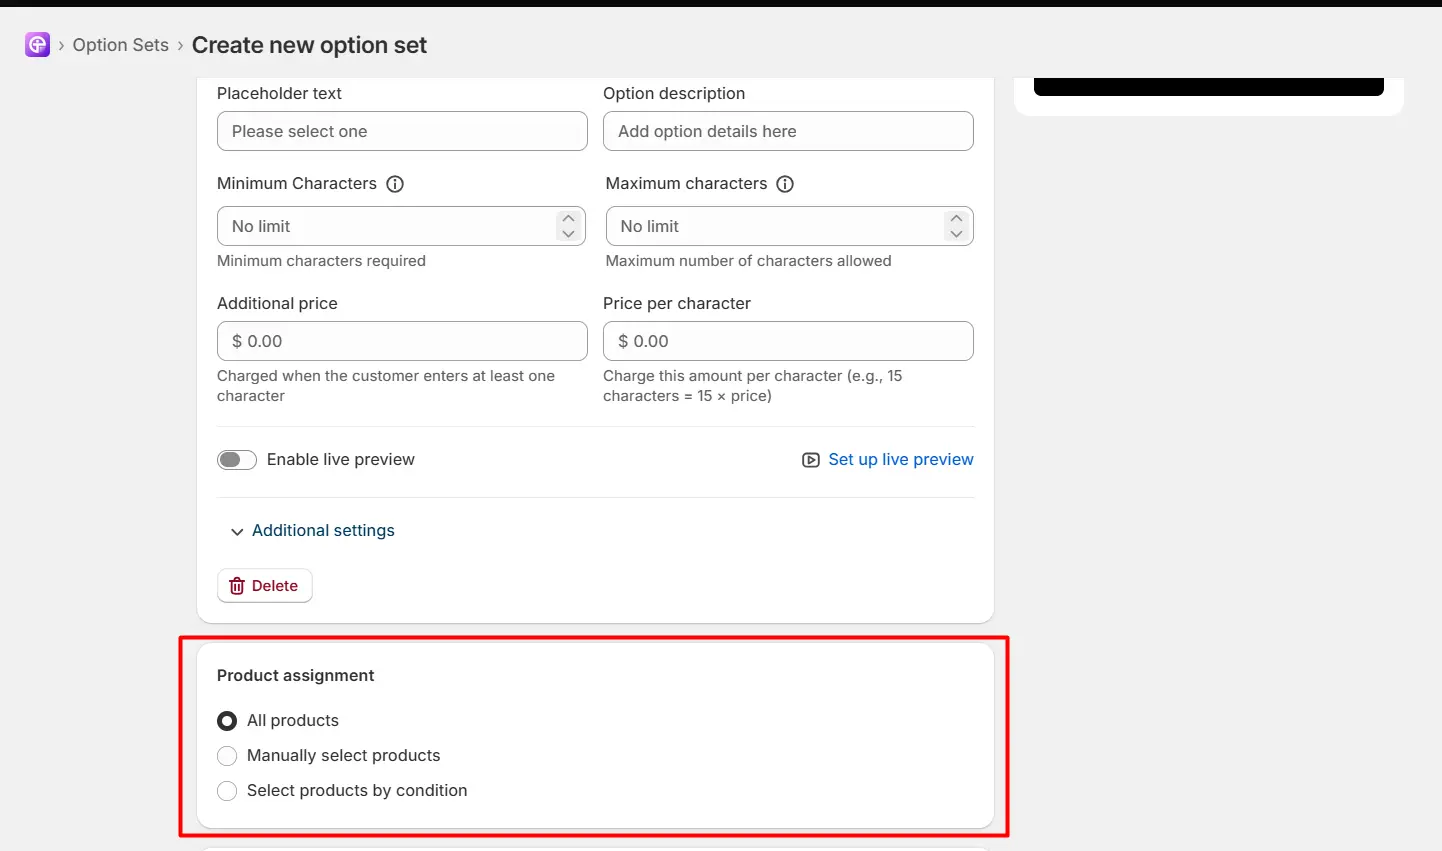Choose Manually select products option
Screen dimensions: 1442x851
coord(227,756)
